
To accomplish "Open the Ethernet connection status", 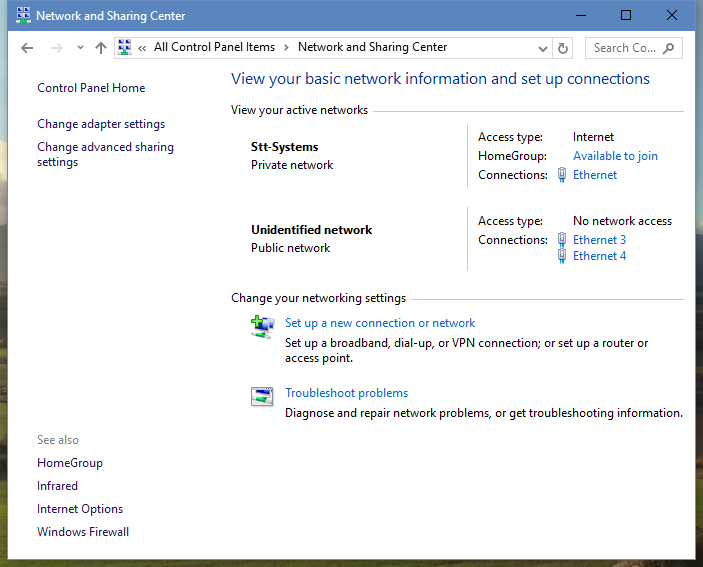I will pos(595,175).
